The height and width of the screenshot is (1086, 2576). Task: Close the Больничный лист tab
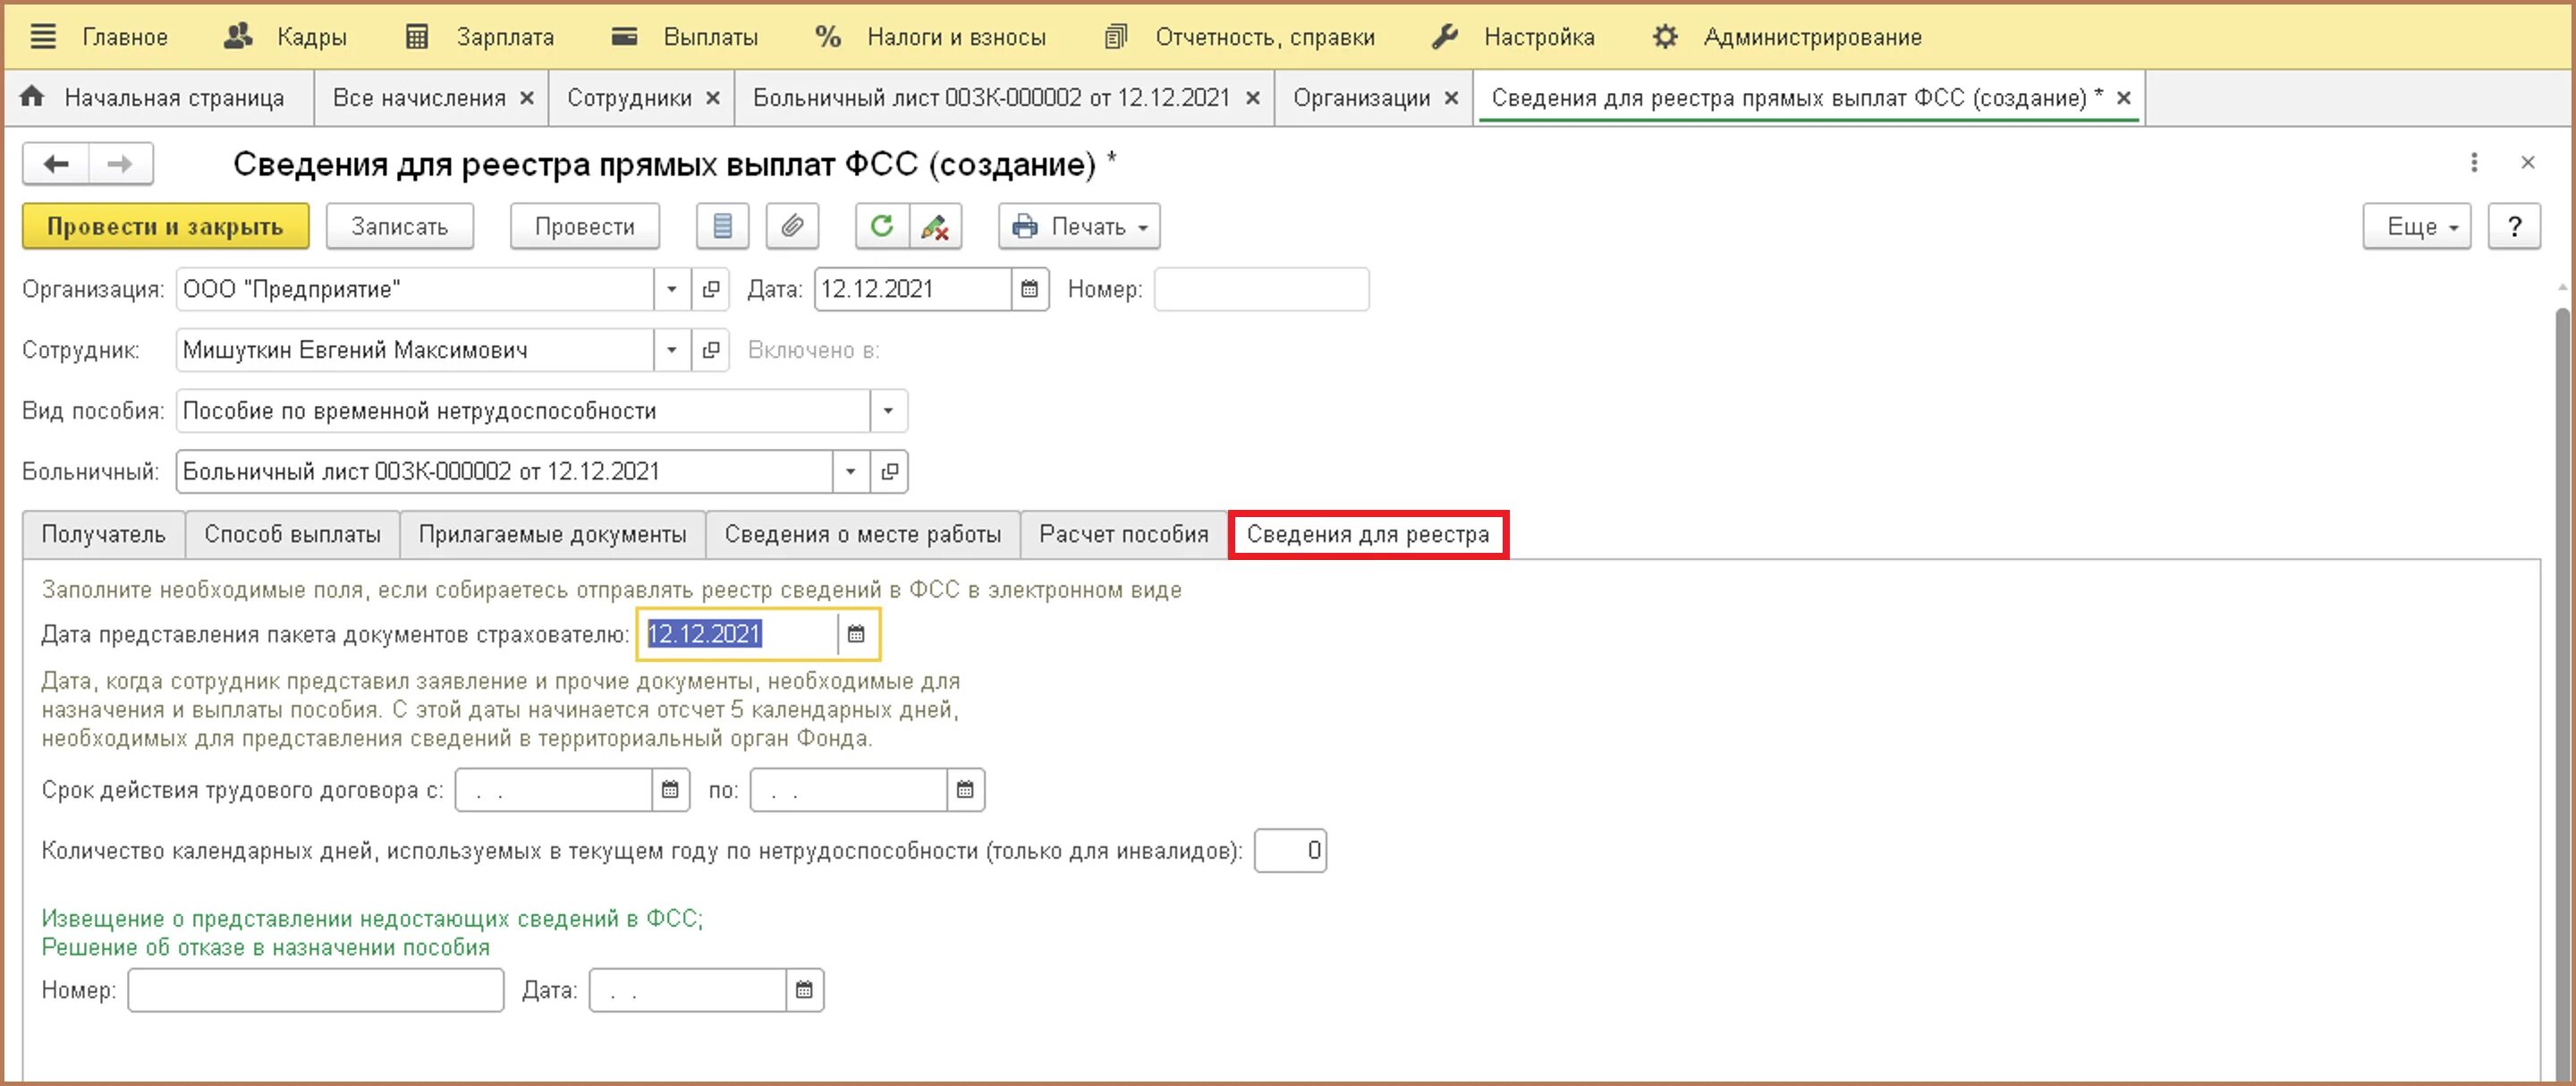click(x=1252, y=98)
